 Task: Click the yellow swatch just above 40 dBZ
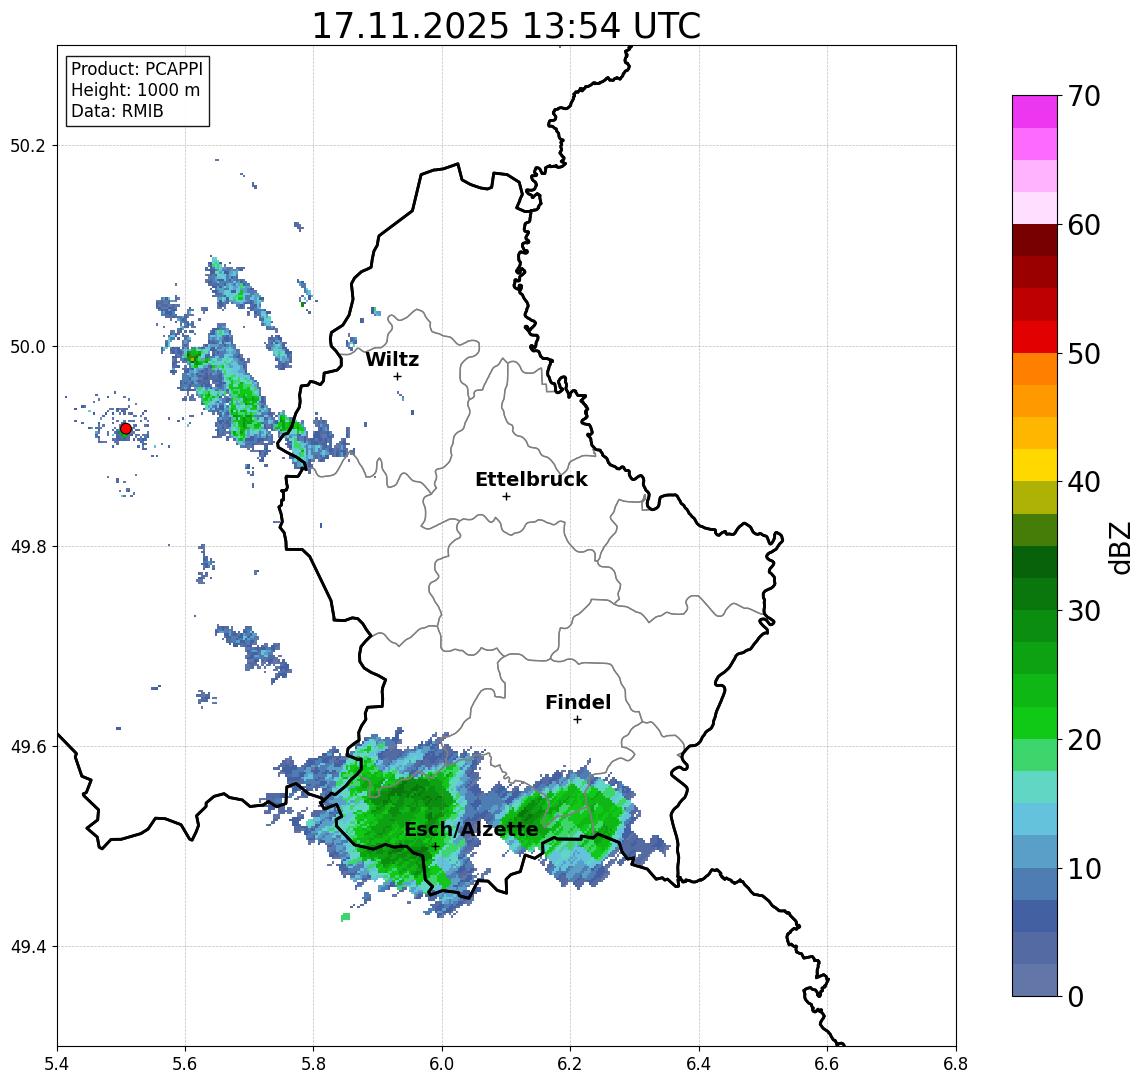pyautogui.click(x=1035, y=465)
